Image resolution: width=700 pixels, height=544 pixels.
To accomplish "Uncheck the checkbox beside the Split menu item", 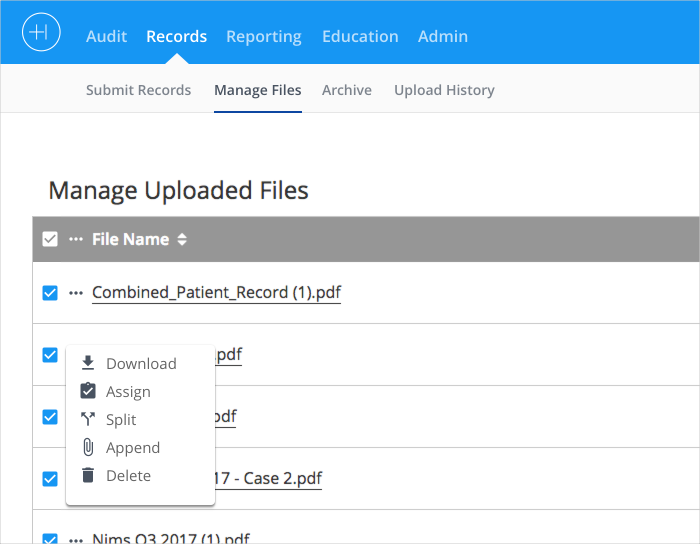I will (x=50, y=417).
